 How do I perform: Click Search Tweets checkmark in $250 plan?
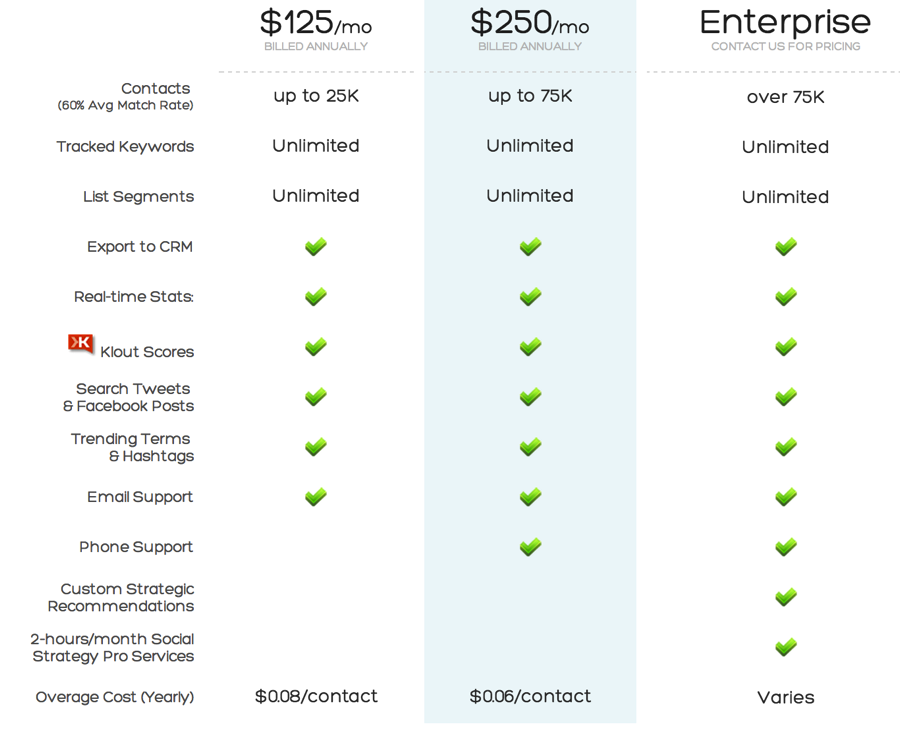(530, 397)
